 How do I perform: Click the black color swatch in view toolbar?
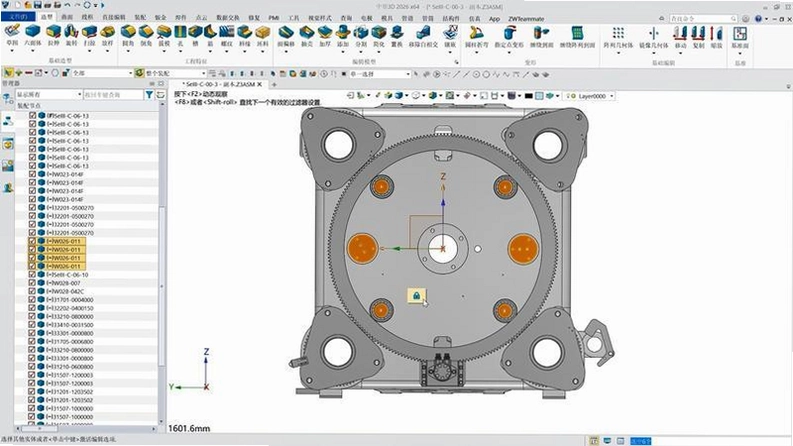point(528,96)
